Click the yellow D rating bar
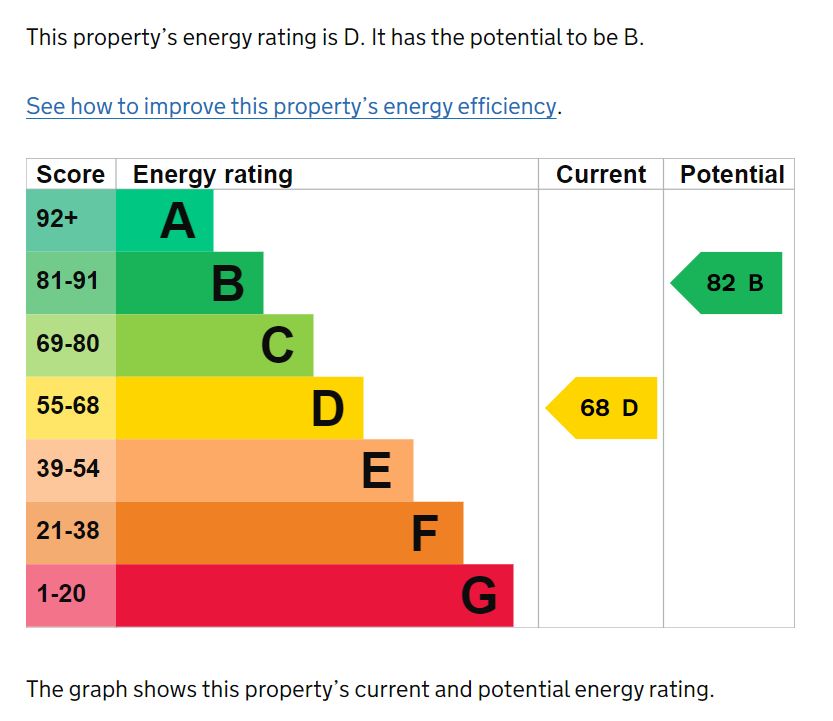 click(x=240, y=408)
